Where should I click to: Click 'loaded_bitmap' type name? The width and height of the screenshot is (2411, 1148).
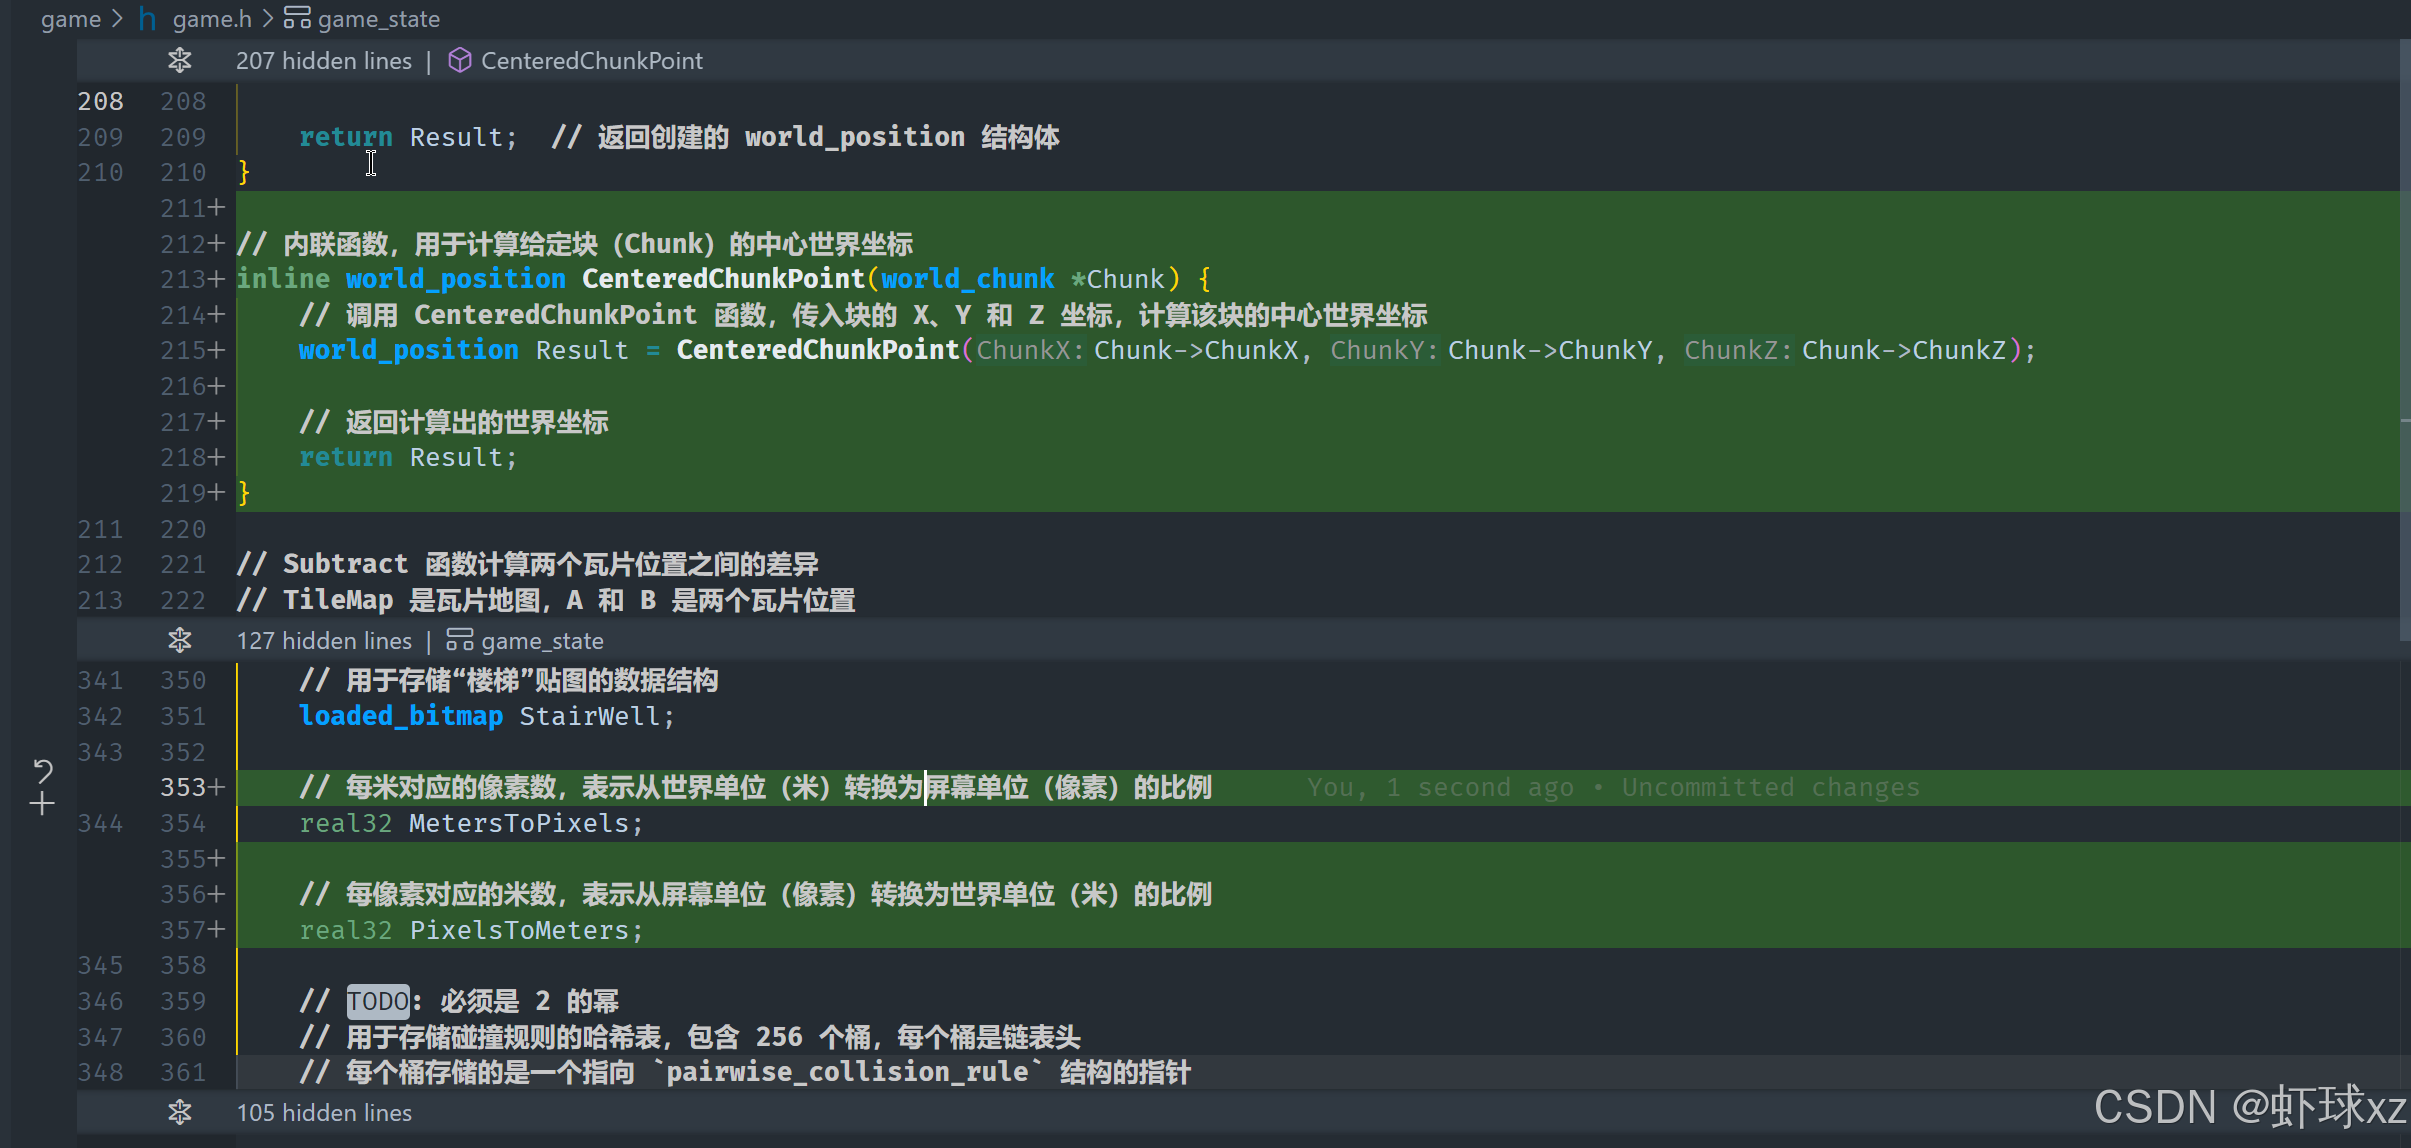click(x=401, y=716)
